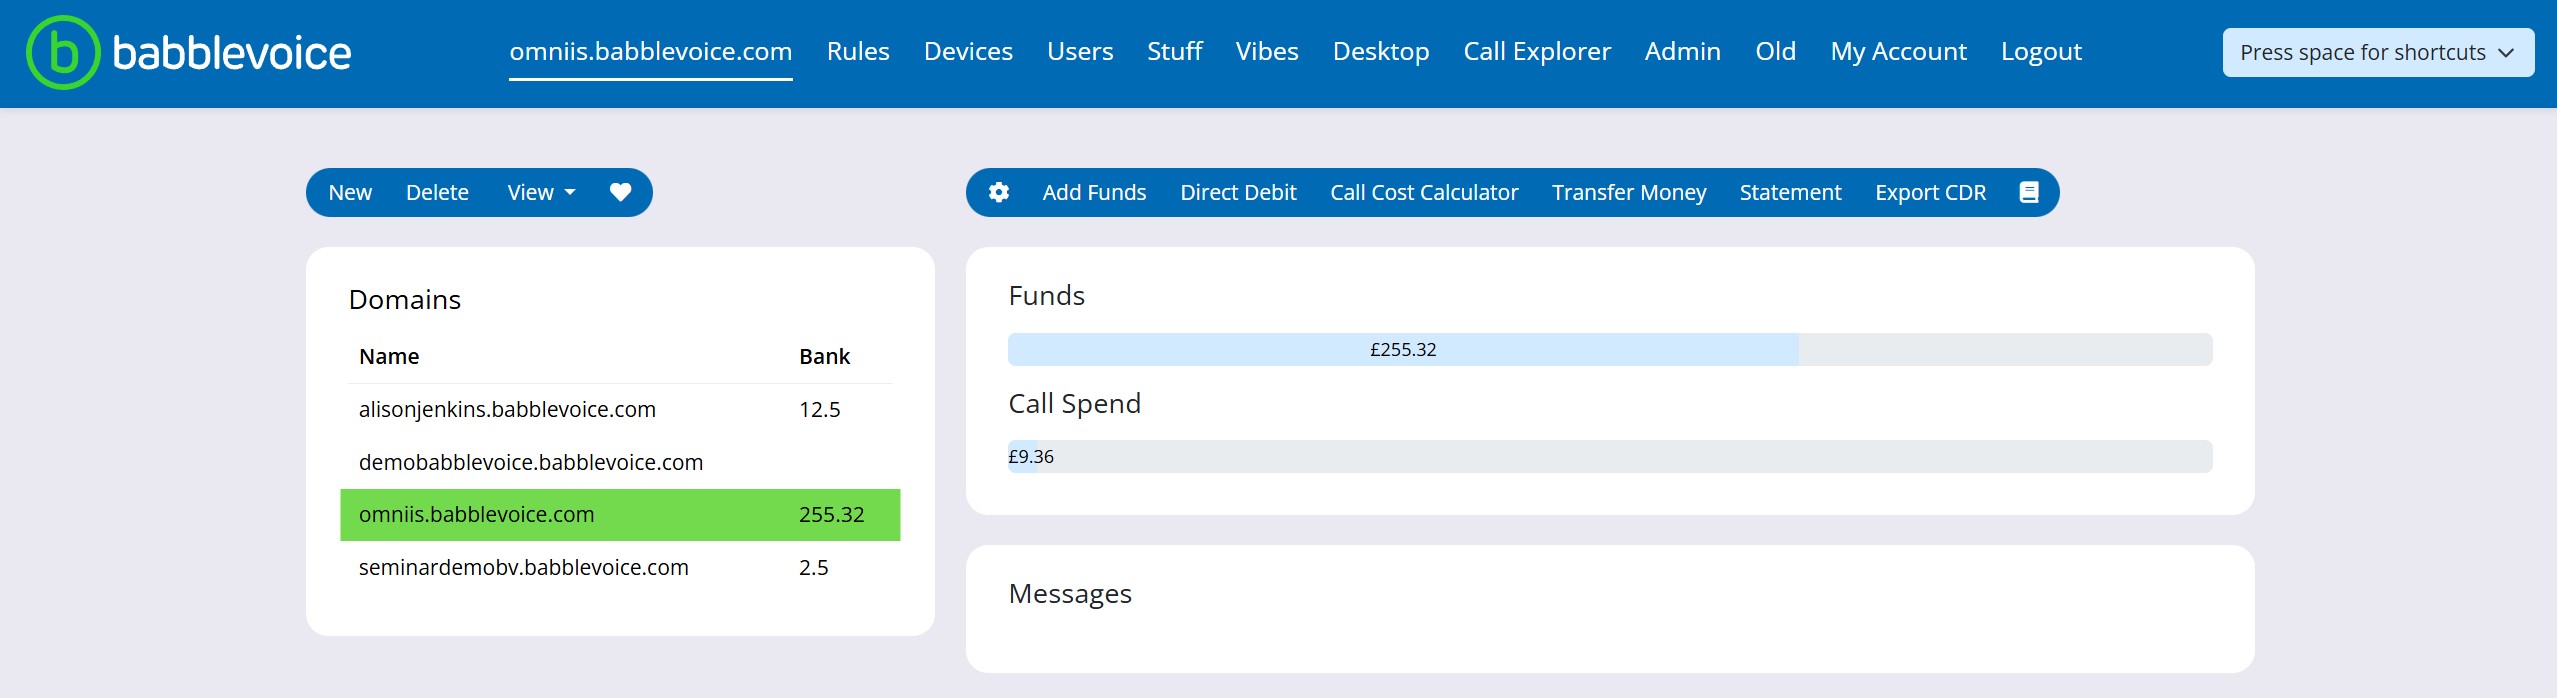Viewport: 2557px width, 698px height.
Task: Click Transfer Money
Action: pyautogui.click(x=1628, y=192)
